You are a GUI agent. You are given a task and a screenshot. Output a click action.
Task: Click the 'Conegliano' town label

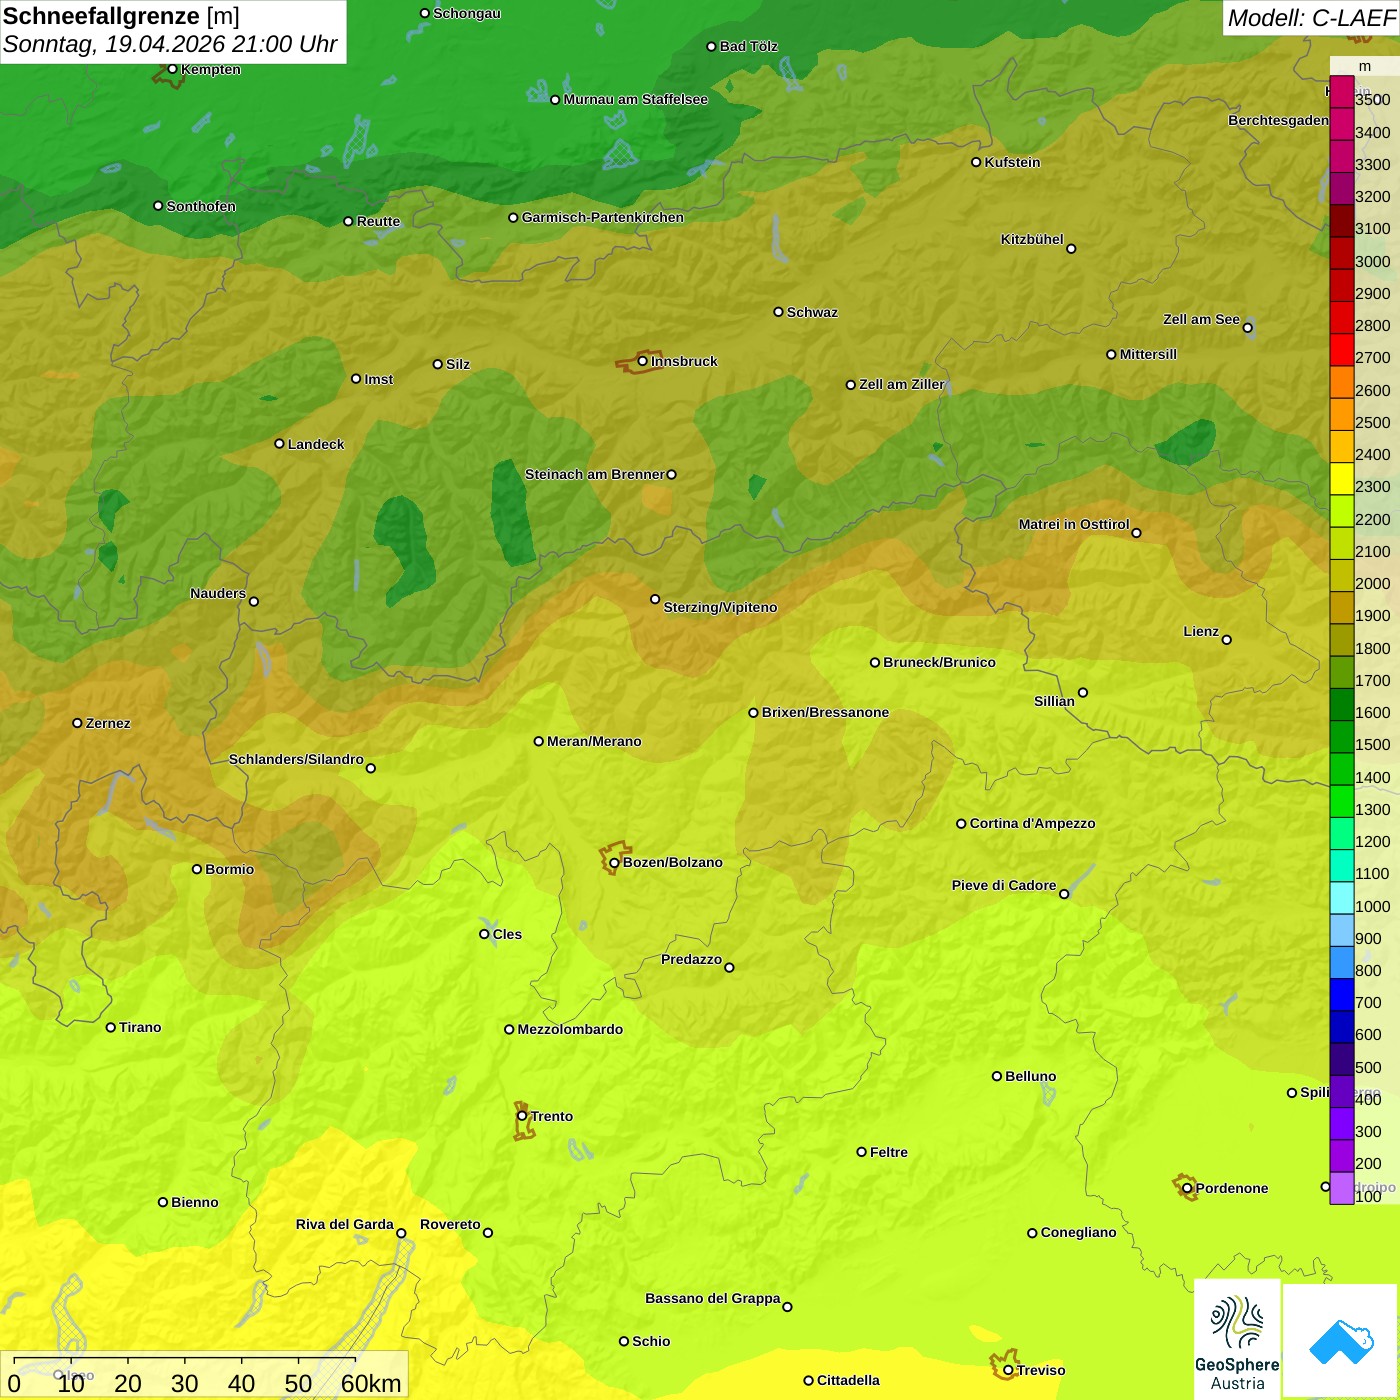tap(1078, 1232)
